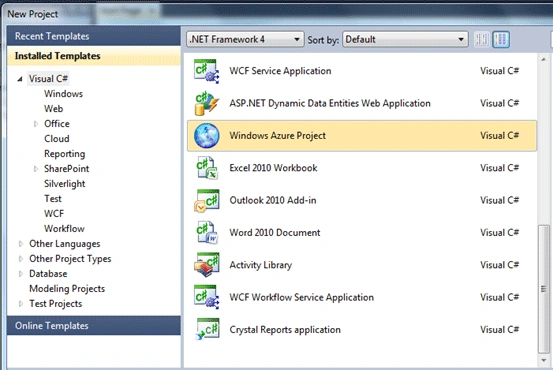The image size is (553, 370).
Task: Select the Reporting category
Action: click(65, 154)
